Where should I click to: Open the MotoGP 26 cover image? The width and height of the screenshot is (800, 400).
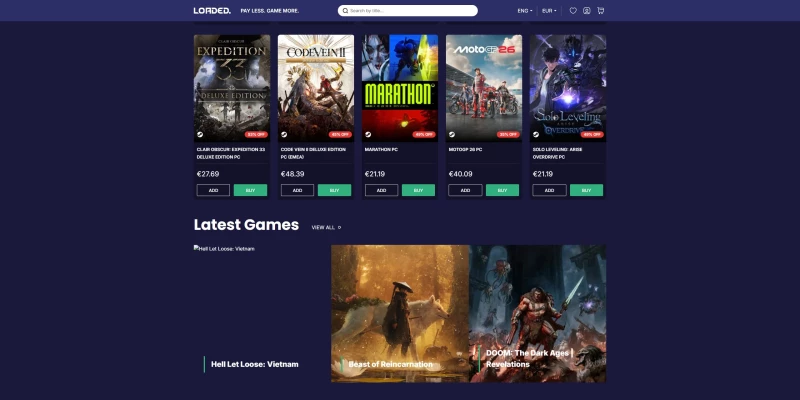(484, 88)
